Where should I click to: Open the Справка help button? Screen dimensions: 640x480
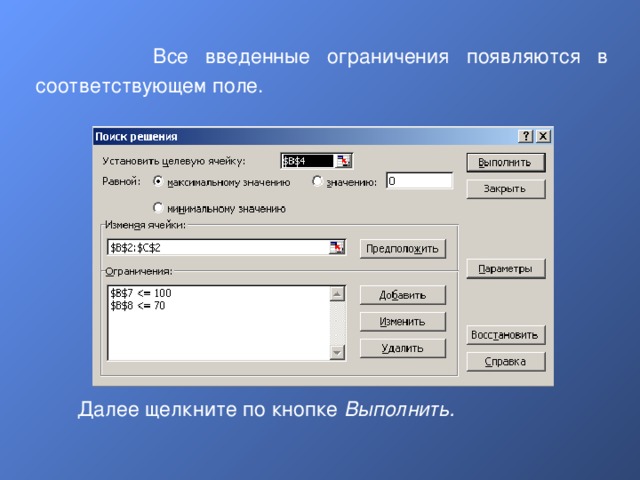505,362
